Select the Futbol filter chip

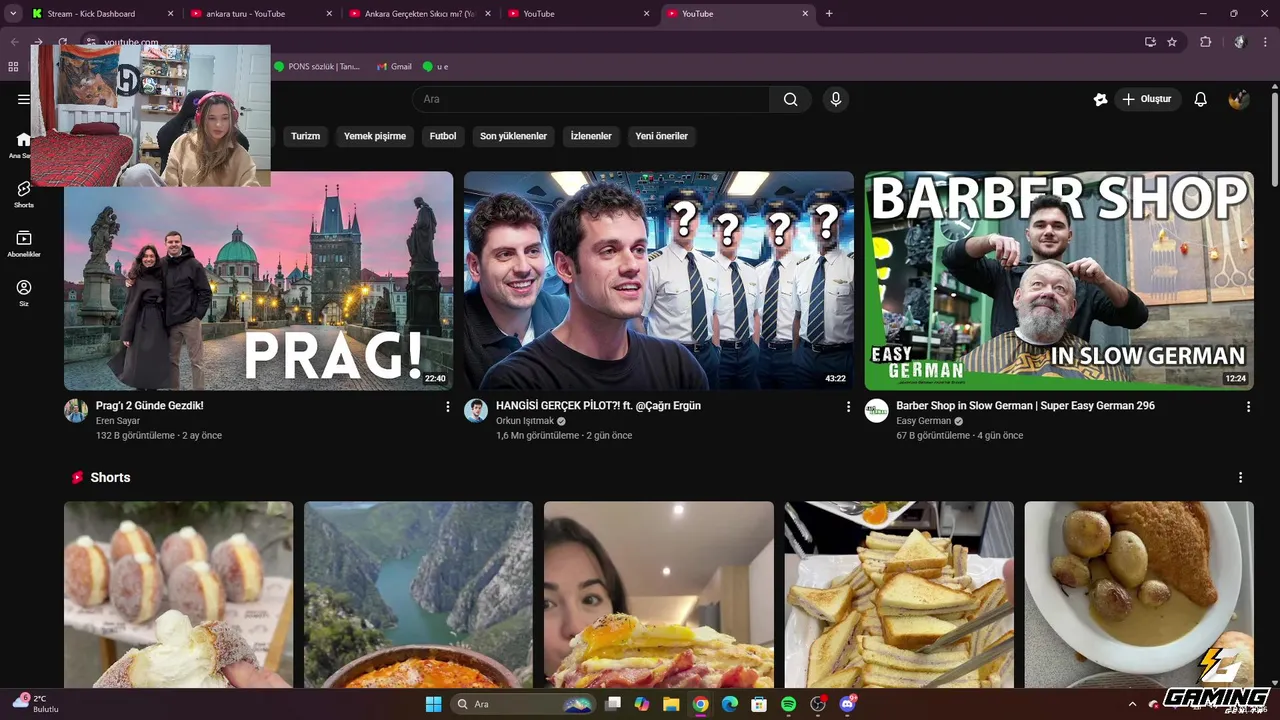click(443, 136)
